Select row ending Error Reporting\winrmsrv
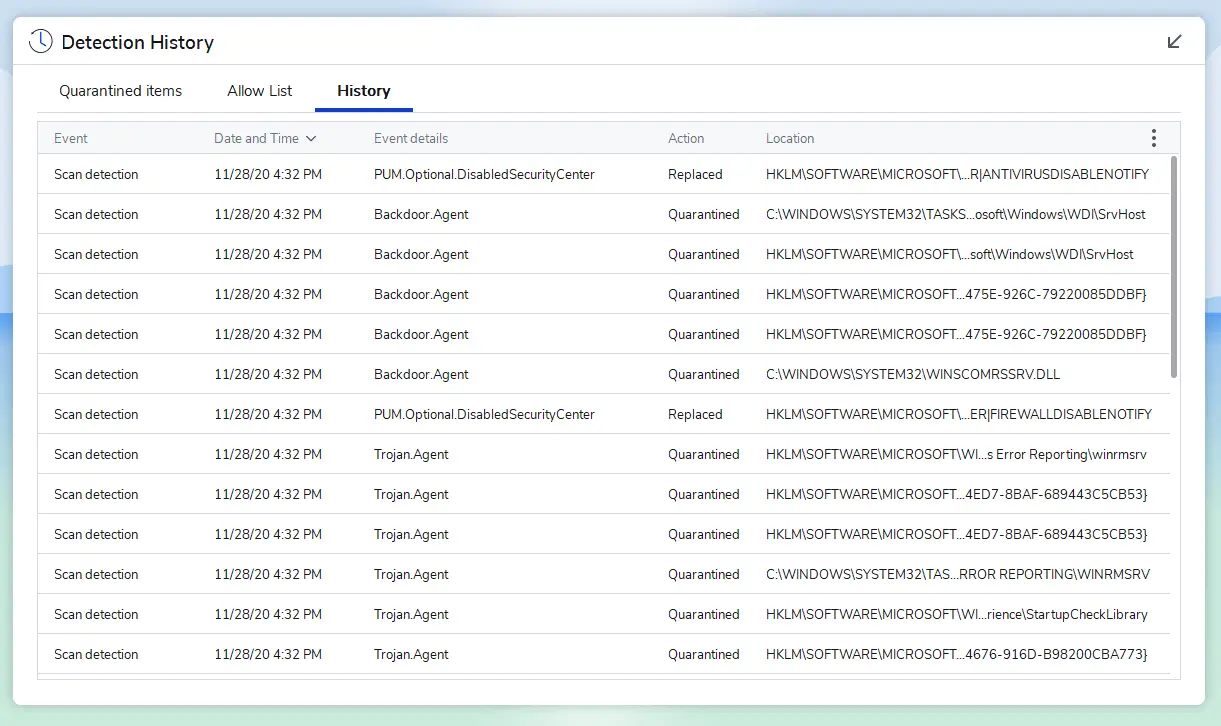The height and width of the screenshot is (726, 1221). coord(603,454)
